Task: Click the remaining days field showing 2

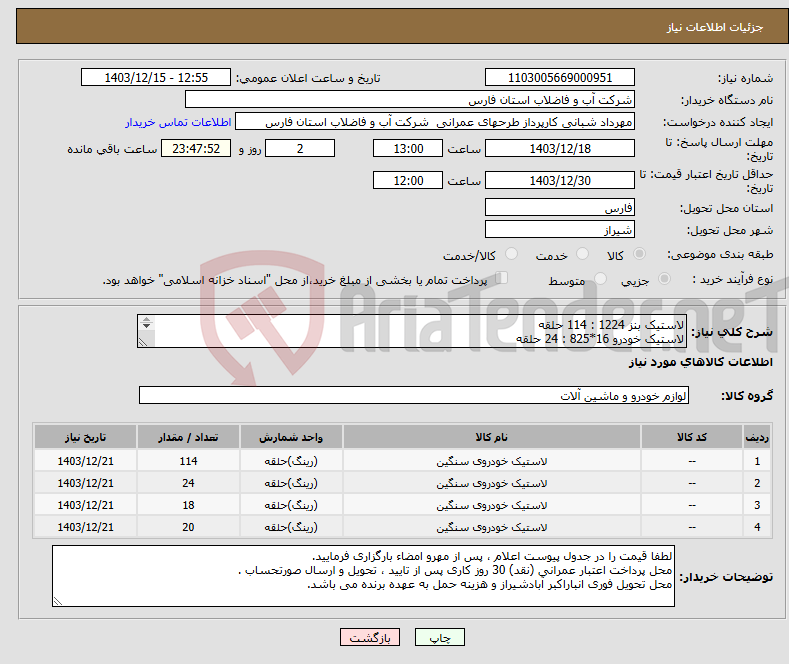Action: (x=300, y=148)
